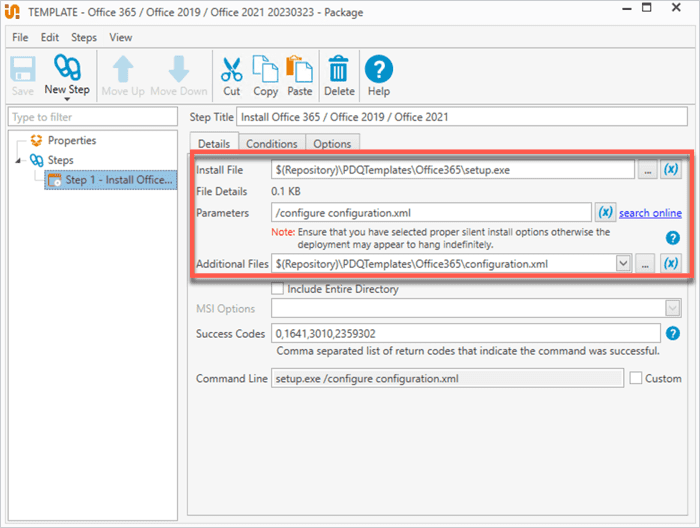This screenshot has height=528, width=700.
Task: Switch to the Options tab
Action: [332, 143]
